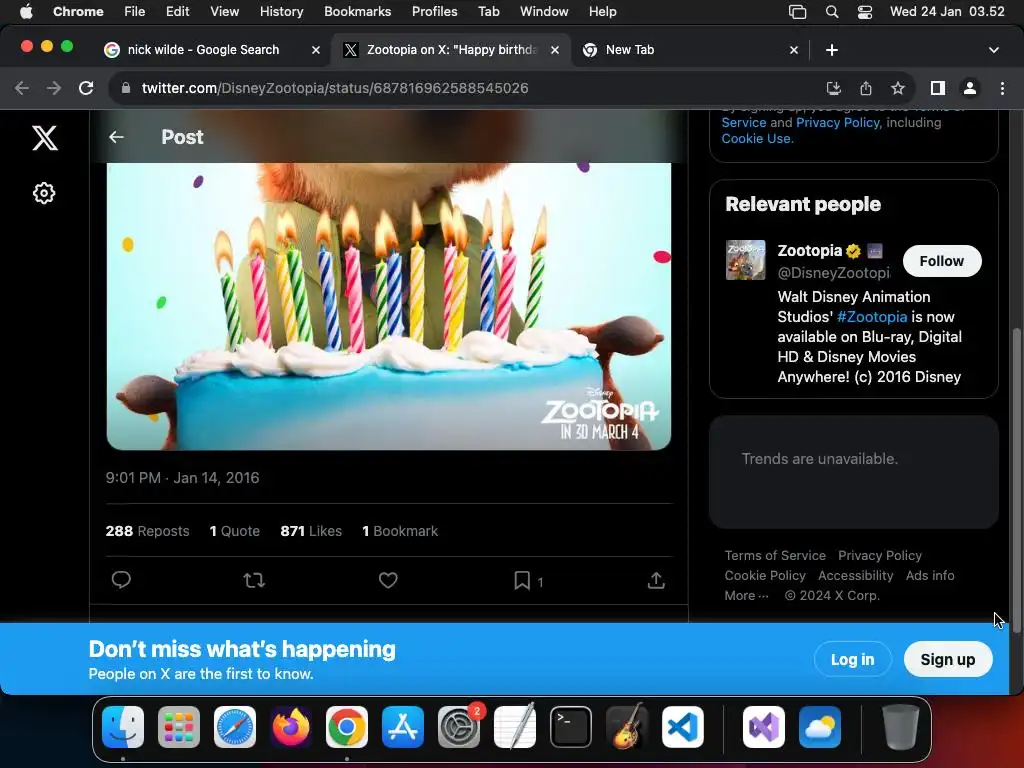Viewport: 1024px width, 768px height.
Task: Open the Privacy Policy link in sign-up text
Action: [838, 123]
